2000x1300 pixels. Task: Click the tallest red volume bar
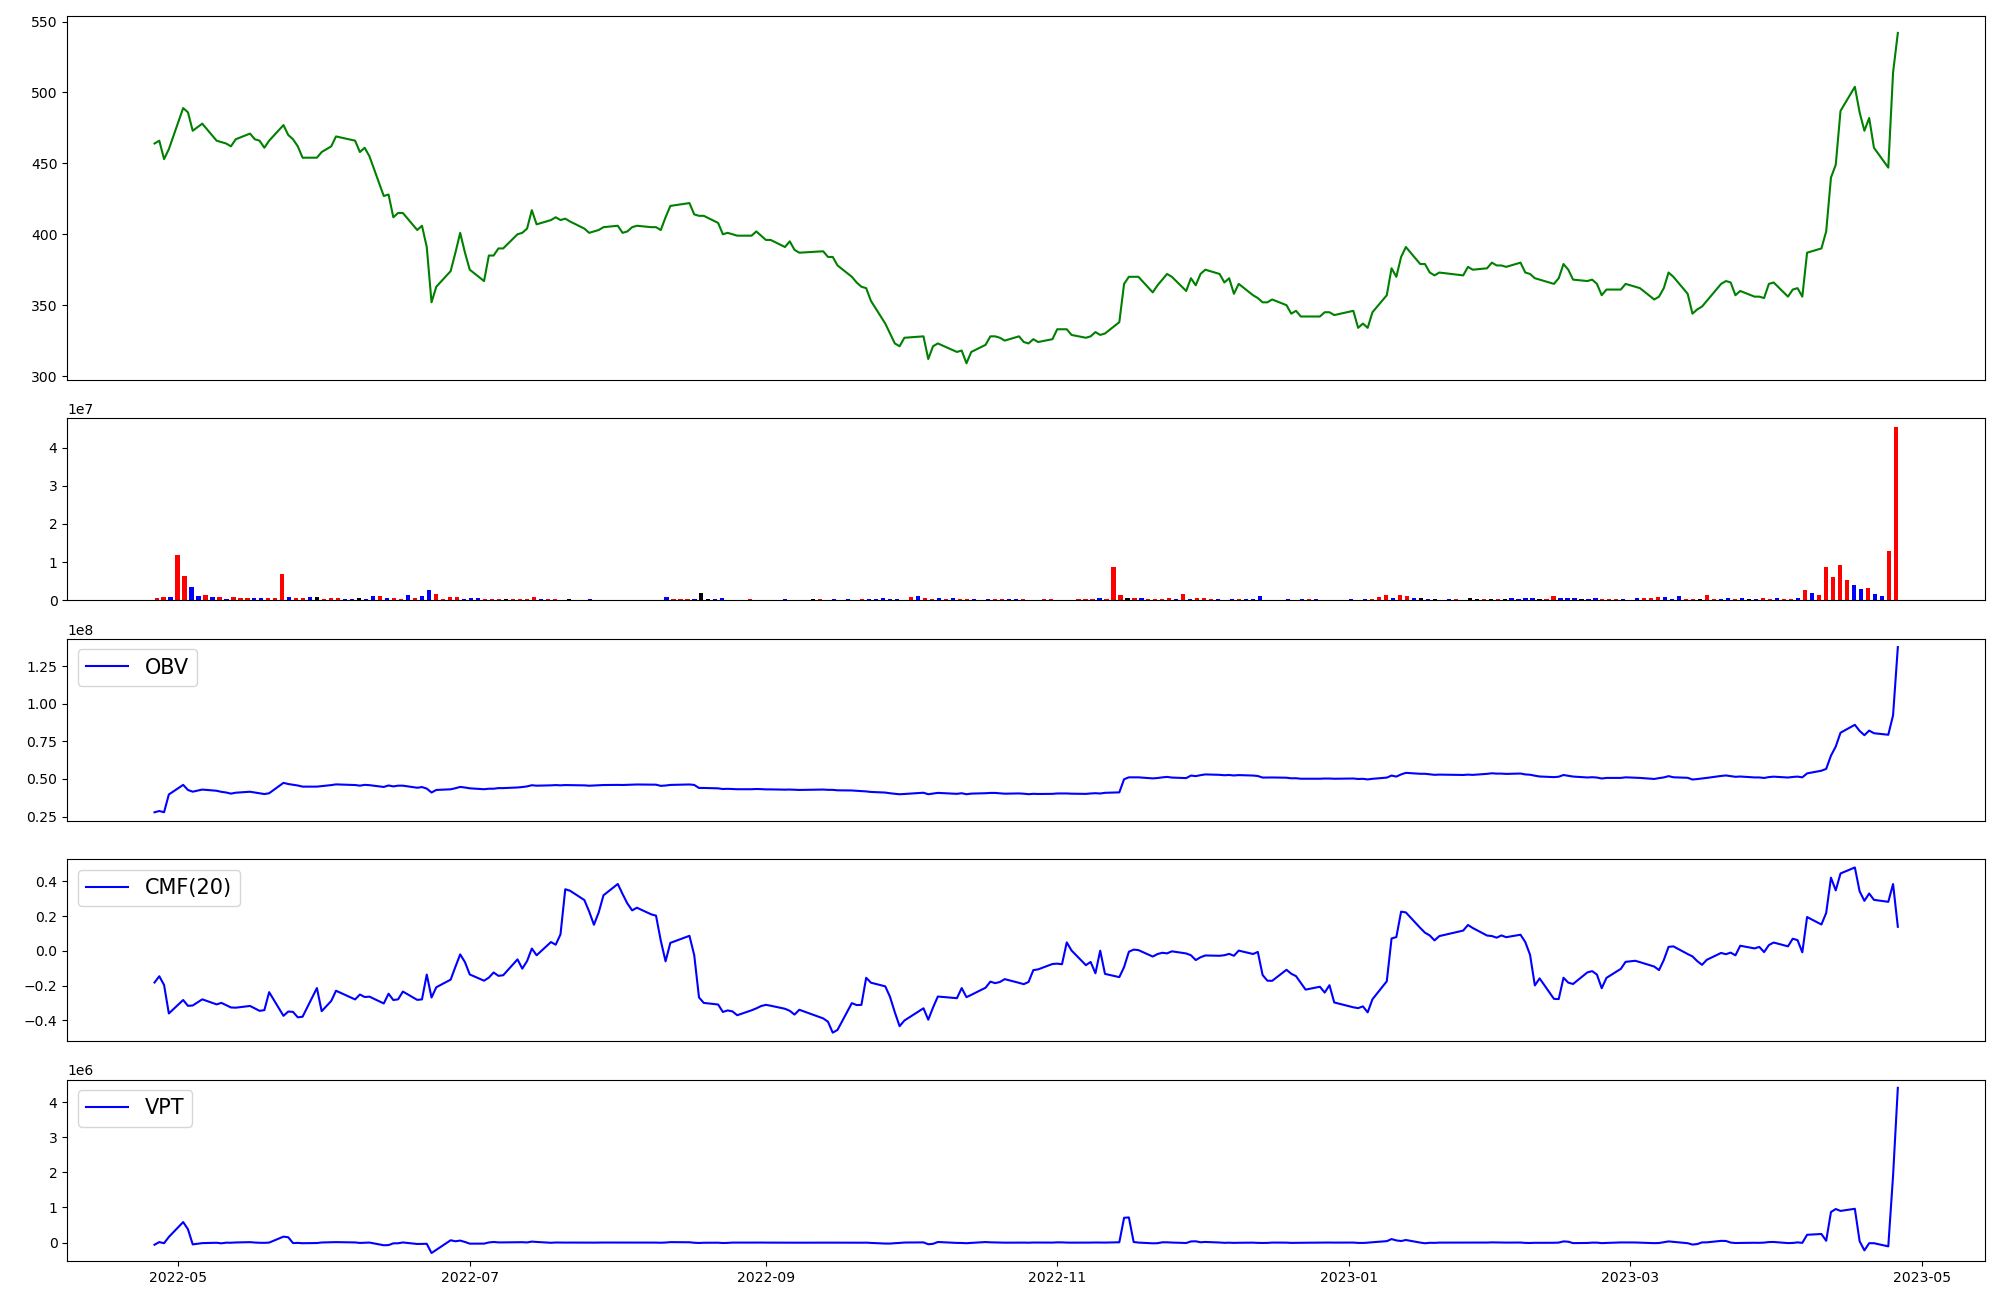pyautogui.click(x=1895, y=514)
